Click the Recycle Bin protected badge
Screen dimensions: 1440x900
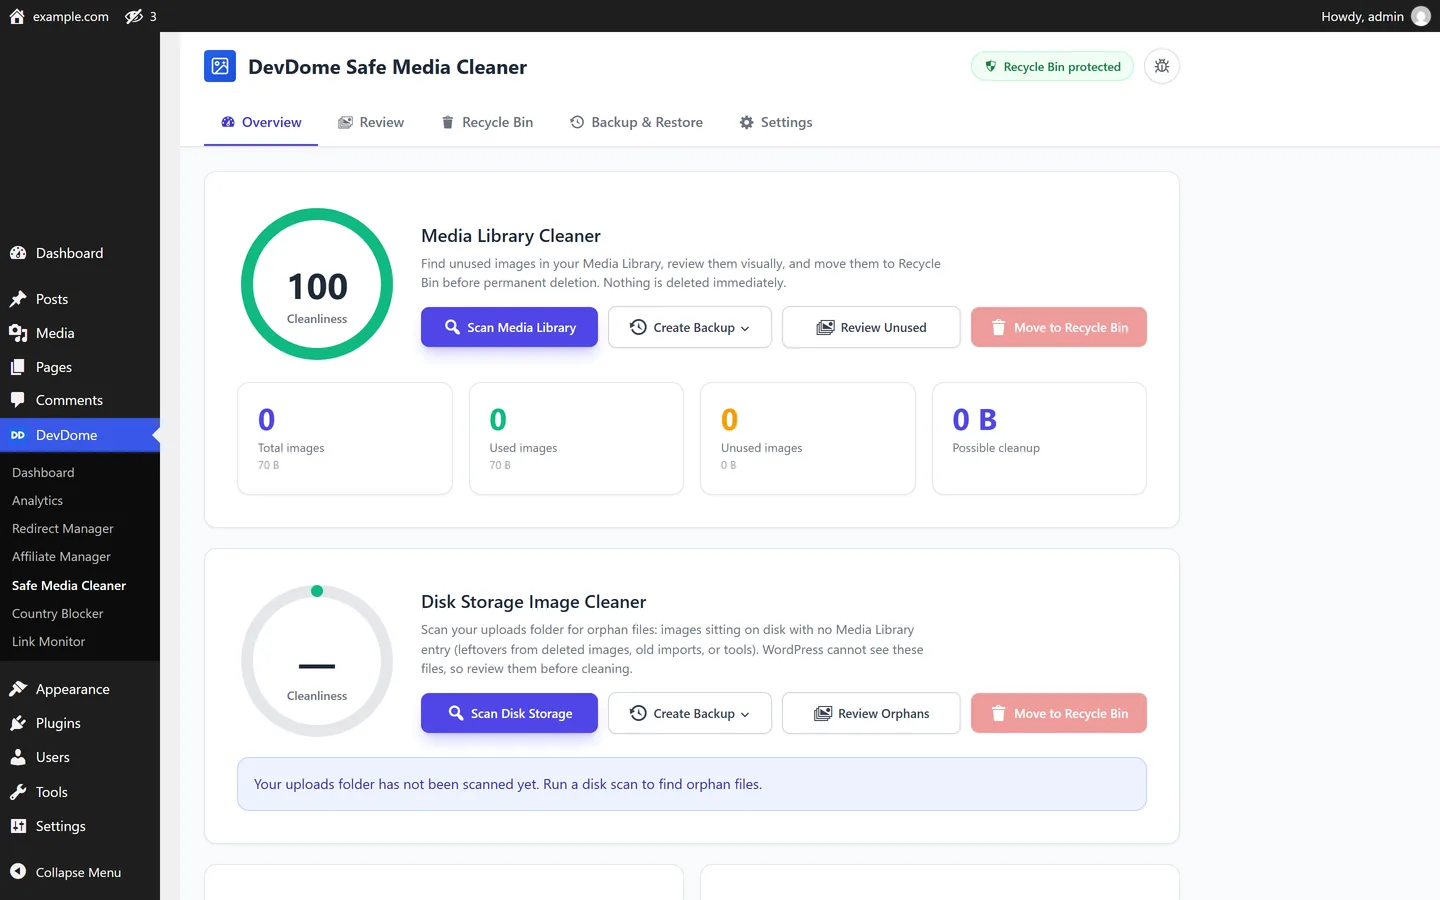coord(1052,67)
